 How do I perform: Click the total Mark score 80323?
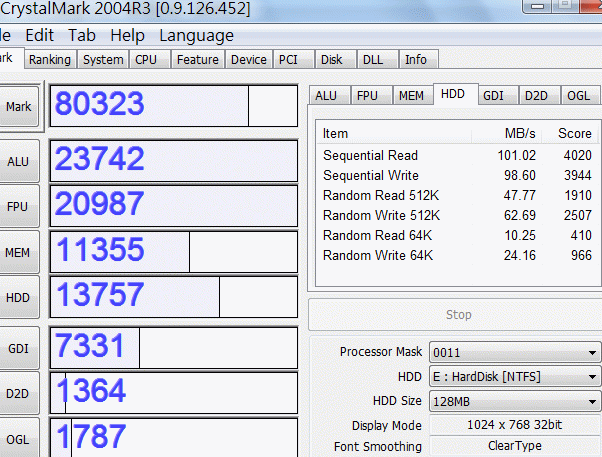pyautogui.click(x=99, y=104)
